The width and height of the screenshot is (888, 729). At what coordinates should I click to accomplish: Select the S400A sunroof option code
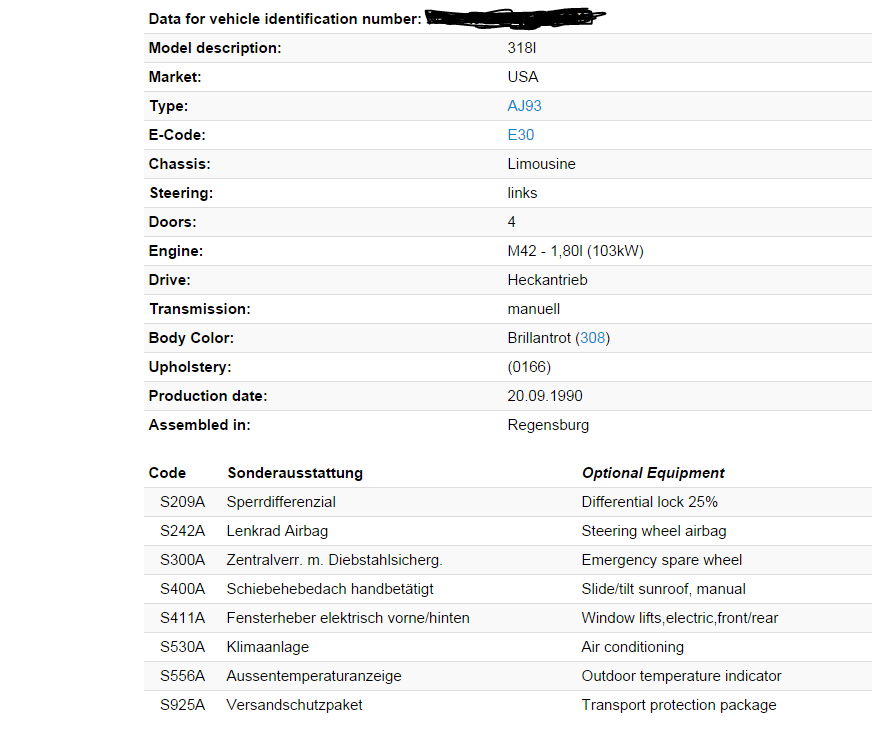click(182, 589)
